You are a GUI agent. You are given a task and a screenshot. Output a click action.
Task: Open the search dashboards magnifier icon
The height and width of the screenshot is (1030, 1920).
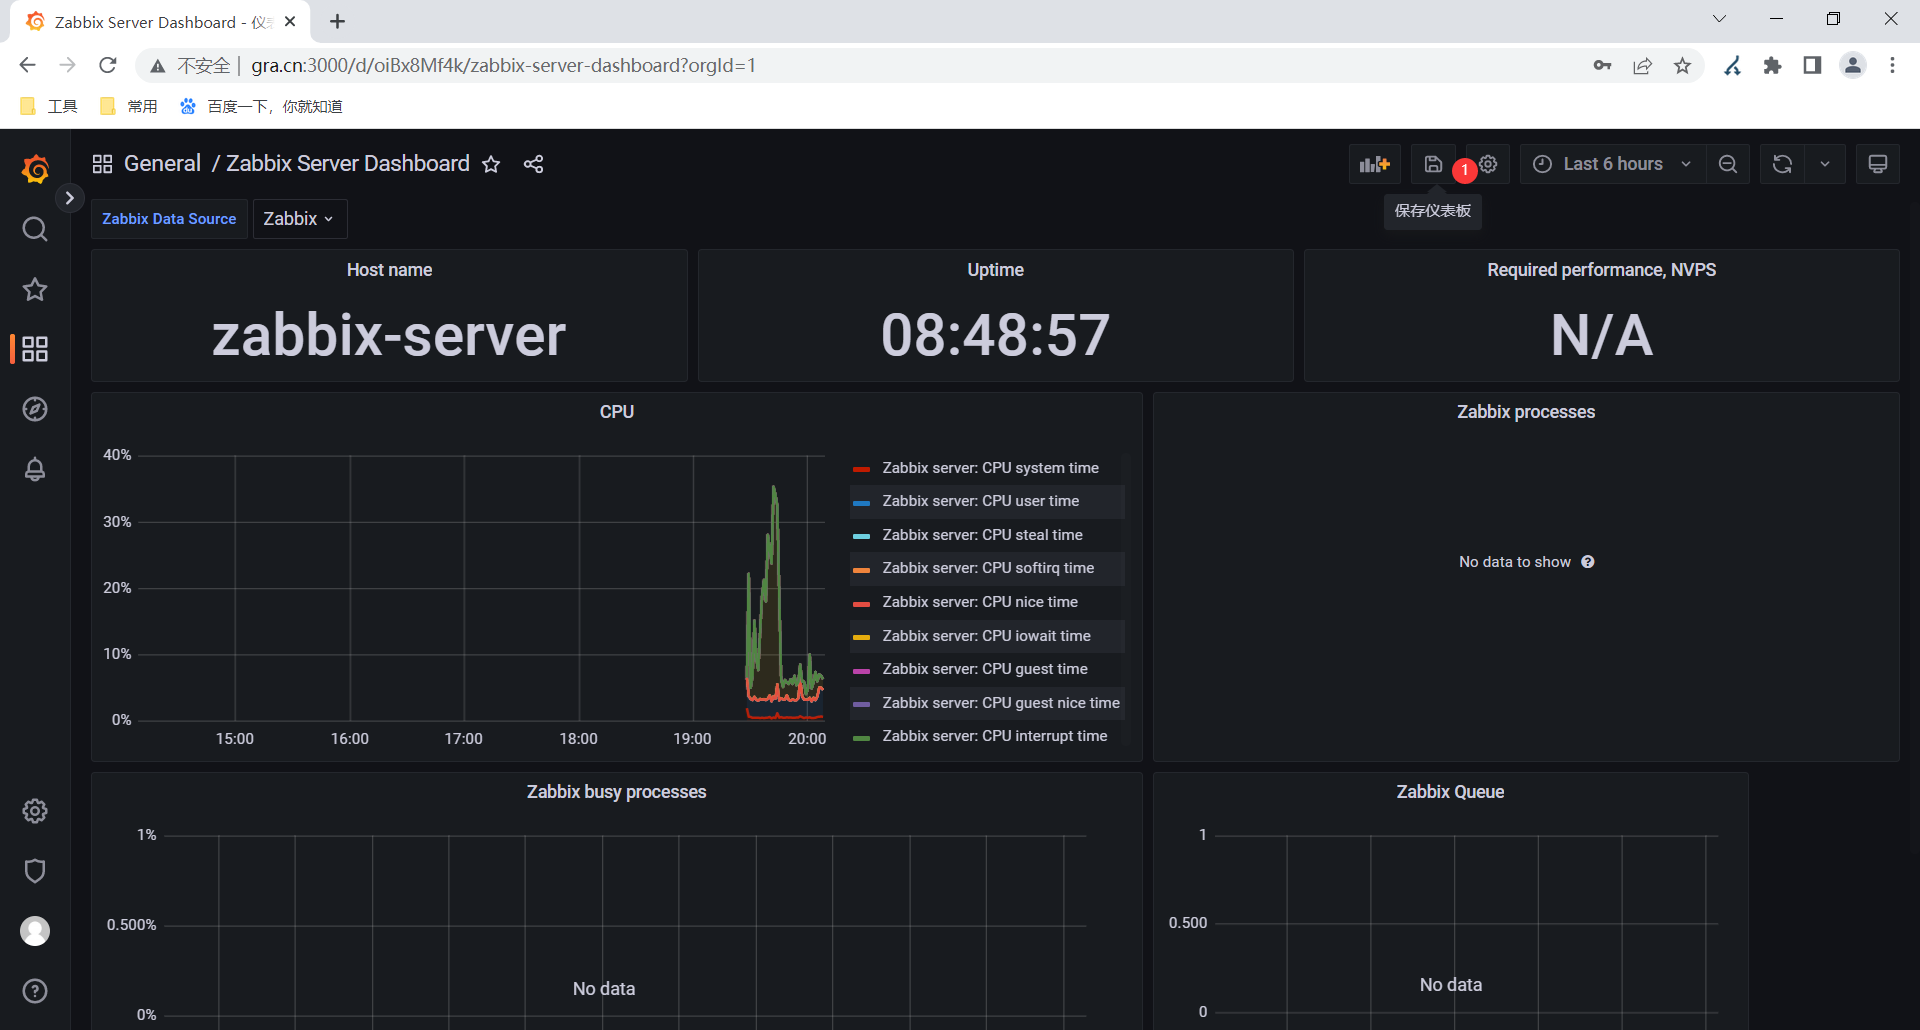tap(35, 229)
